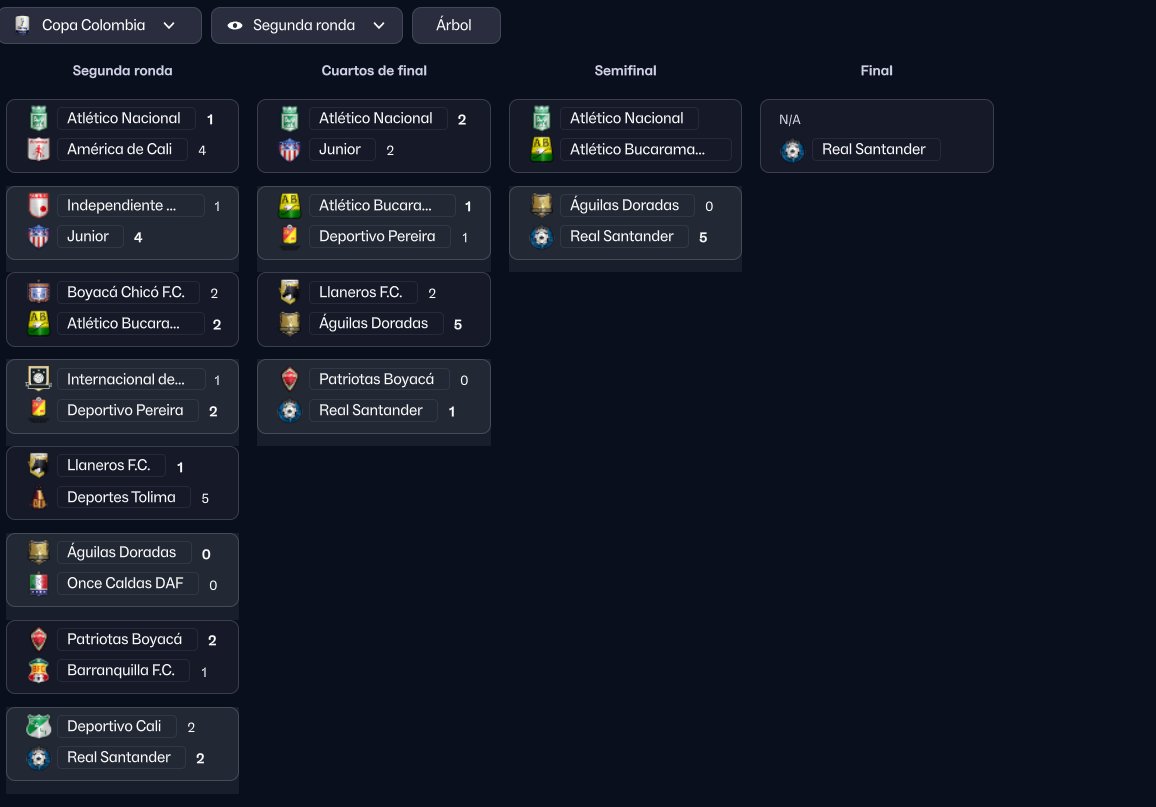Screen dimensions: 1156x807
Task: Click the Real Santander crest in Segunda ronda
Action: 38,757
